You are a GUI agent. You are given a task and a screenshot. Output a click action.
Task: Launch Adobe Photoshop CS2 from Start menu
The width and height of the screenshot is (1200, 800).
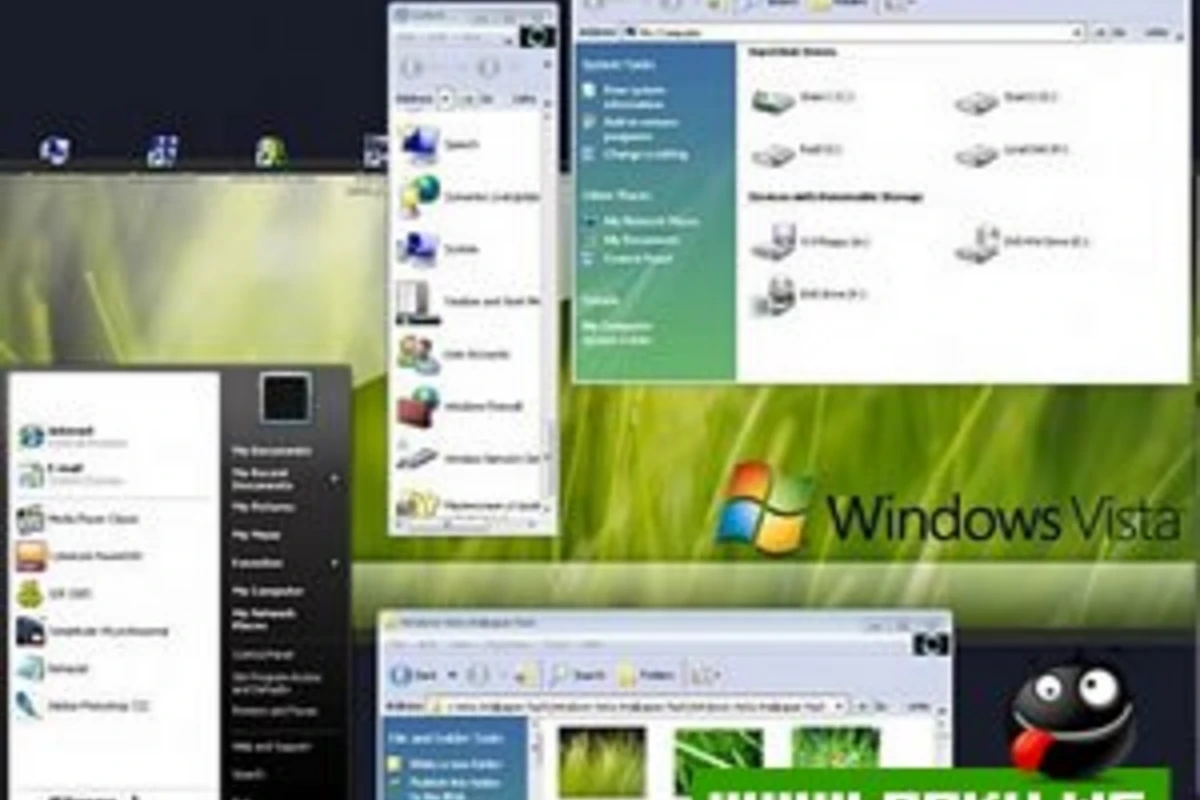point(83,706)
